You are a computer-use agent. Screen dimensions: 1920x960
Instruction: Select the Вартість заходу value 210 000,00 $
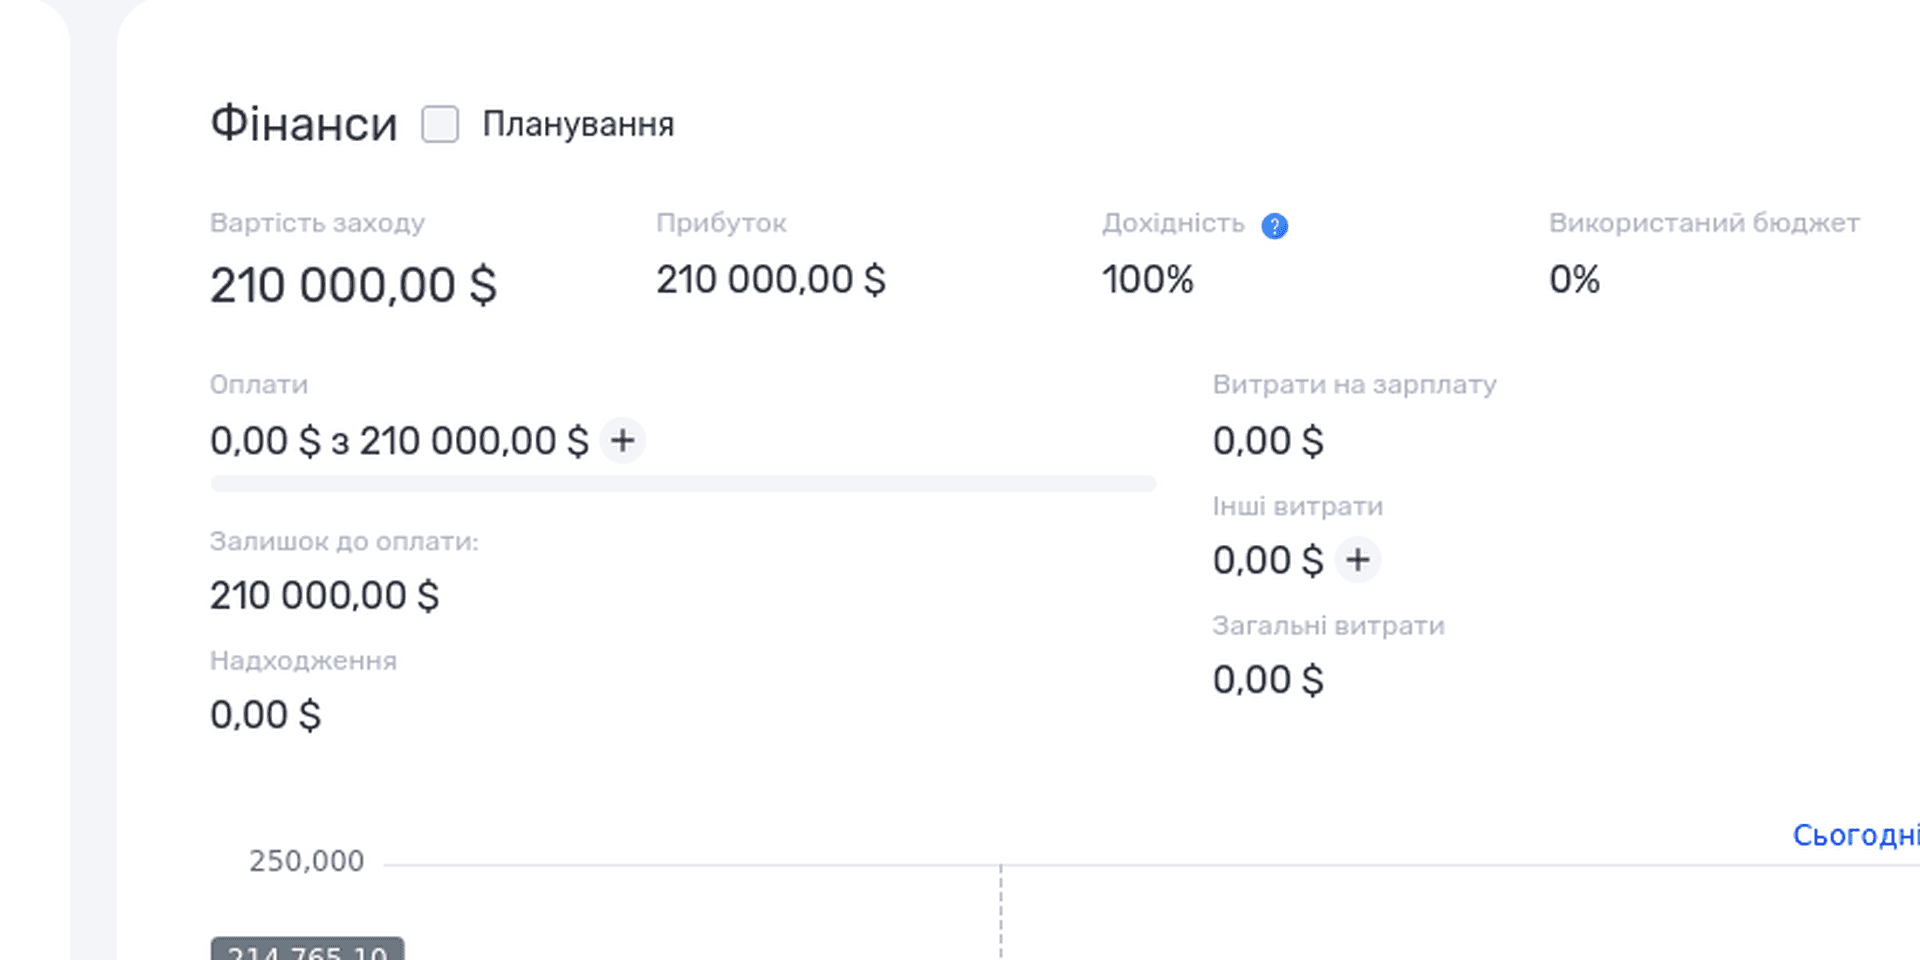[x=353, y=286]
